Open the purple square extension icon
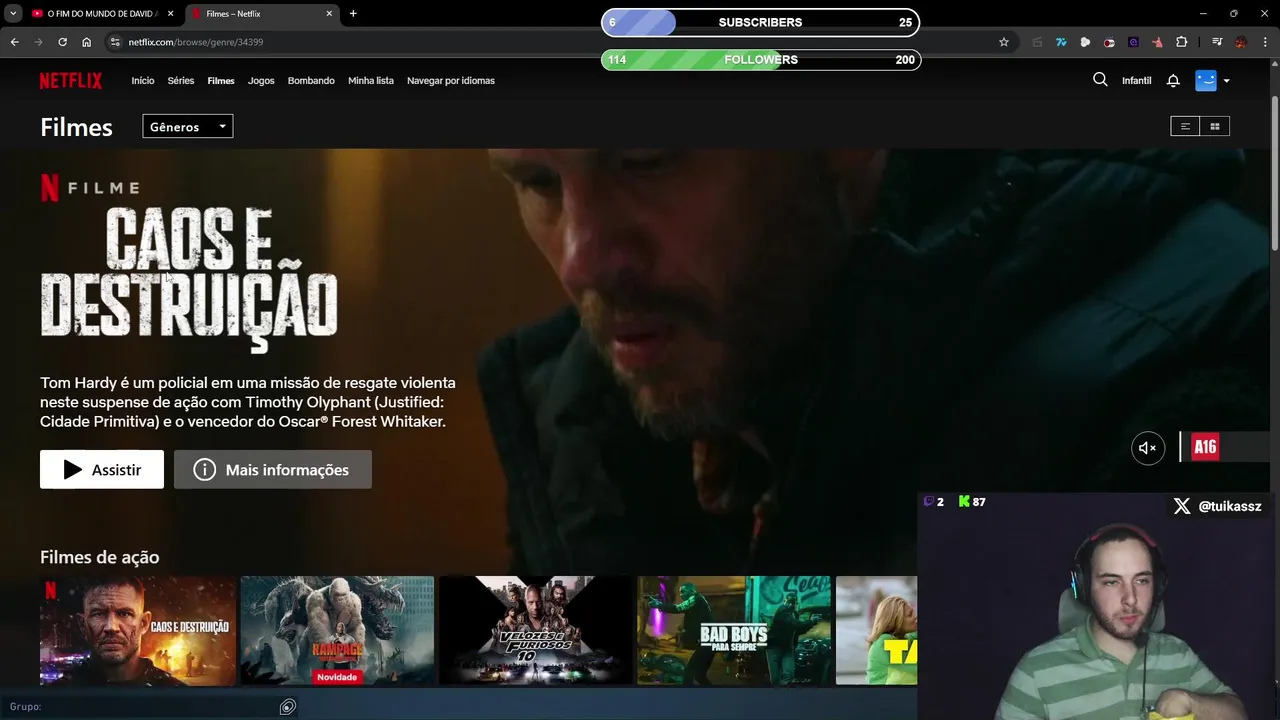The width and height of the screenshot is (1280, 720). [x=1133, y=42]
